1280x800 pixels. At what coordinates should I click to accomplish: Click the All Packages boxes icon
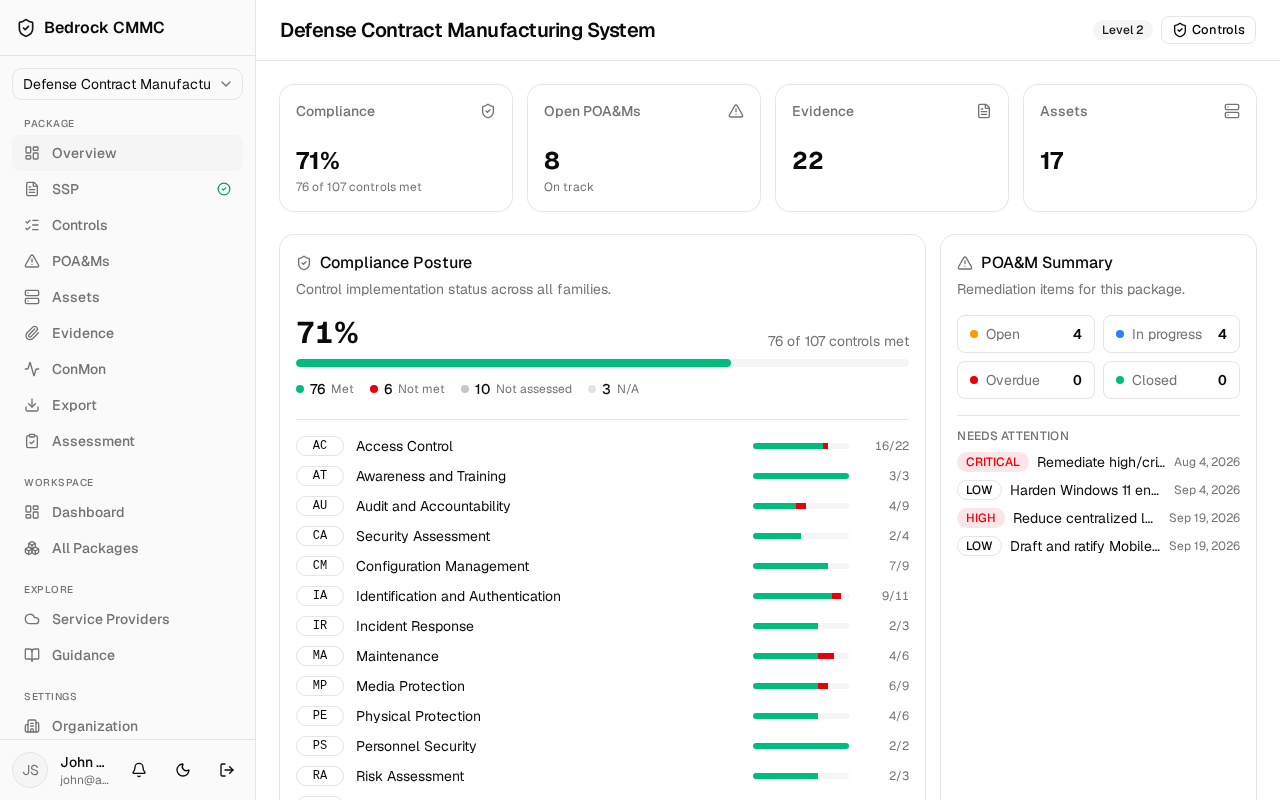point(32,548)
